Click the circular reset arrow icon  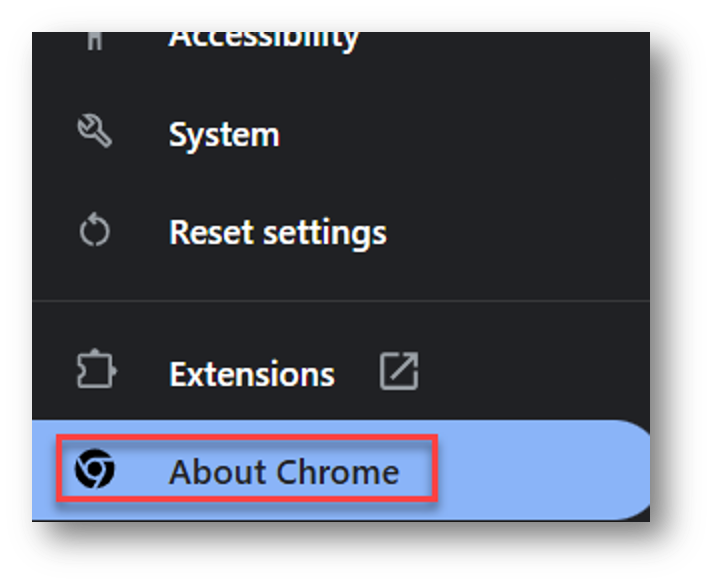(95, 232)
